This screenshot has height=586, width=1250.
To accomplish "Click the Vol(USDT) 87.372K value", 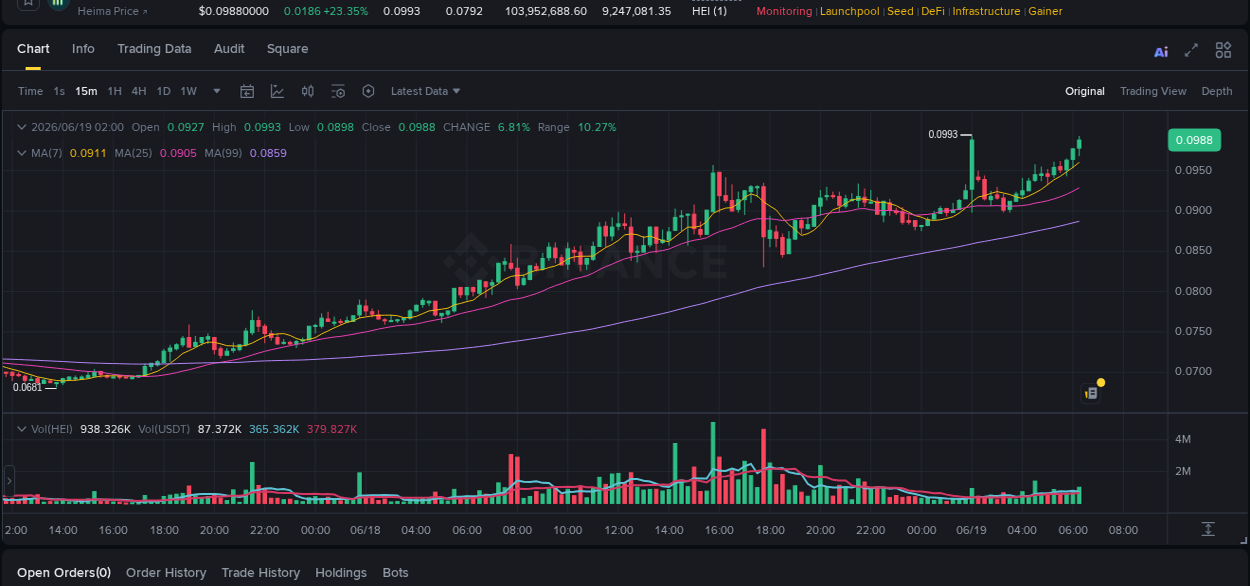I will point(220,429).
